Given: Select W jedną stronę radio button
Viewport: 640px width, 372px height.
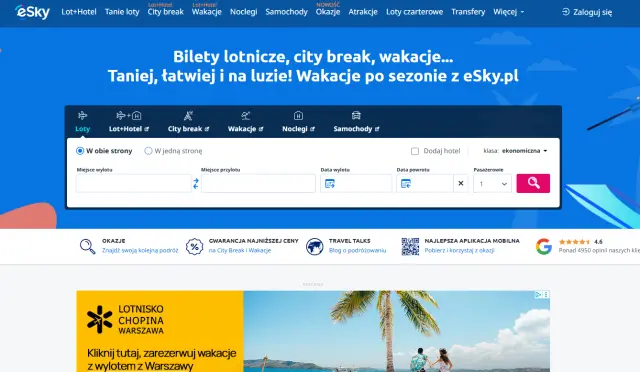Looking at the screenshot, I should click(x=148, y=151).
